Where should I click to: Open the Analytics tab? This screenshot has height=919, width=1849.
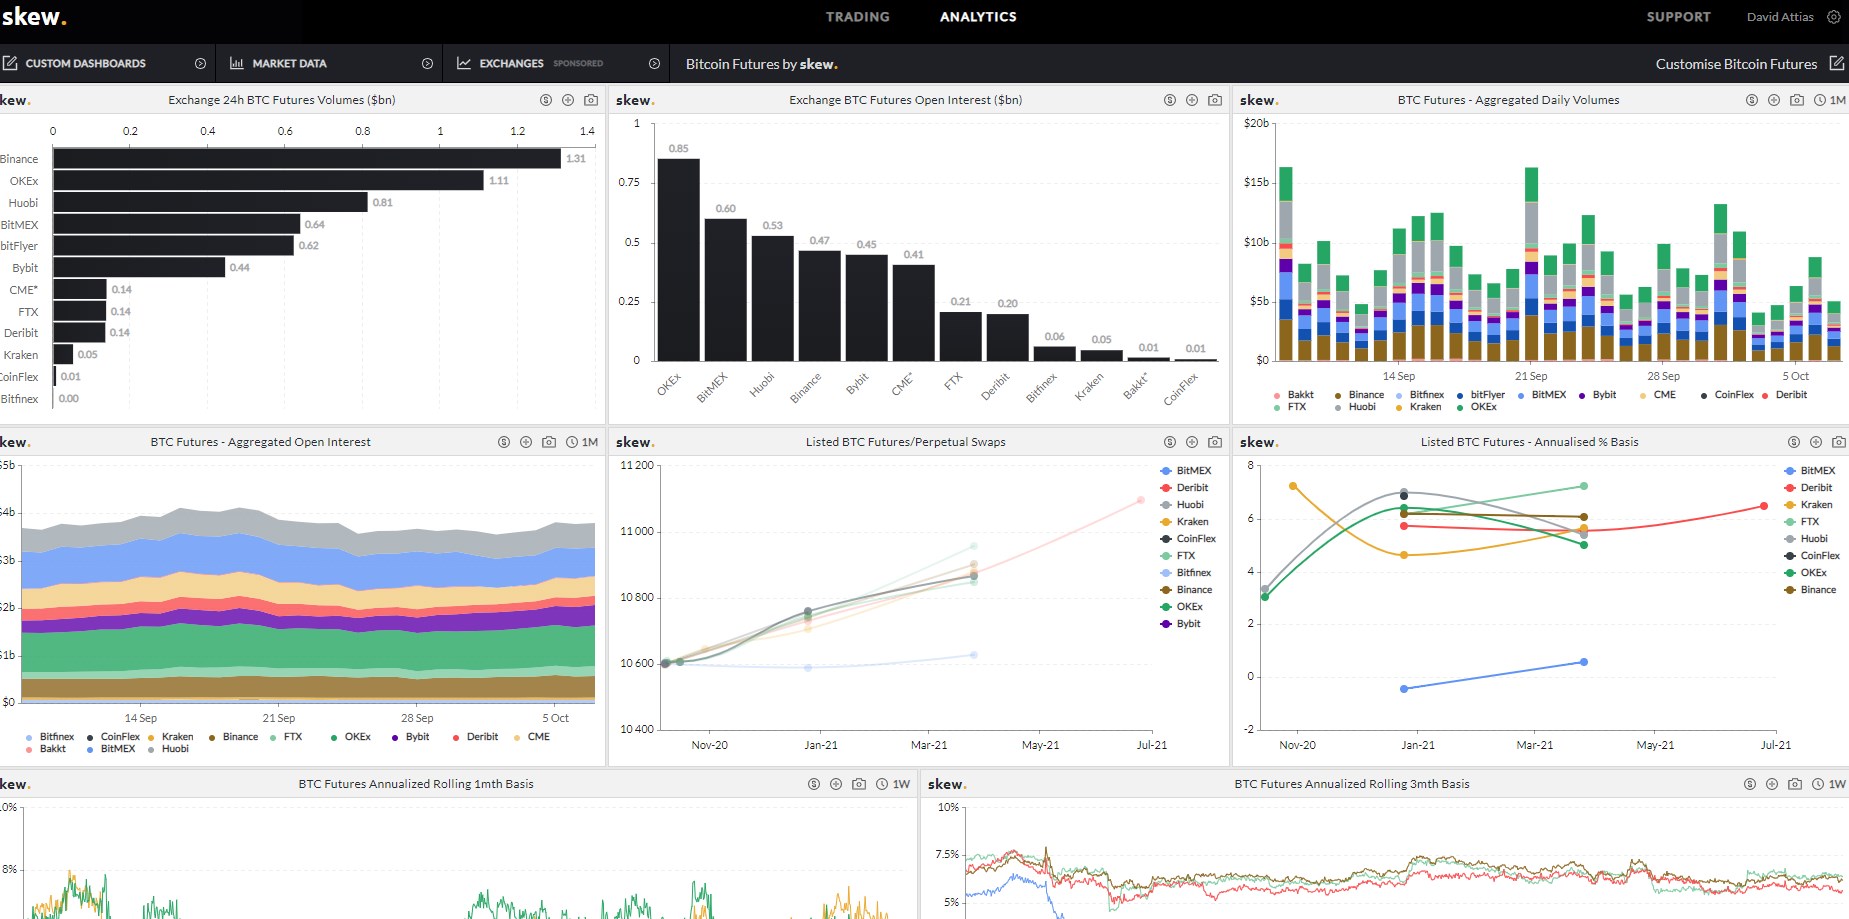point(978,17)
